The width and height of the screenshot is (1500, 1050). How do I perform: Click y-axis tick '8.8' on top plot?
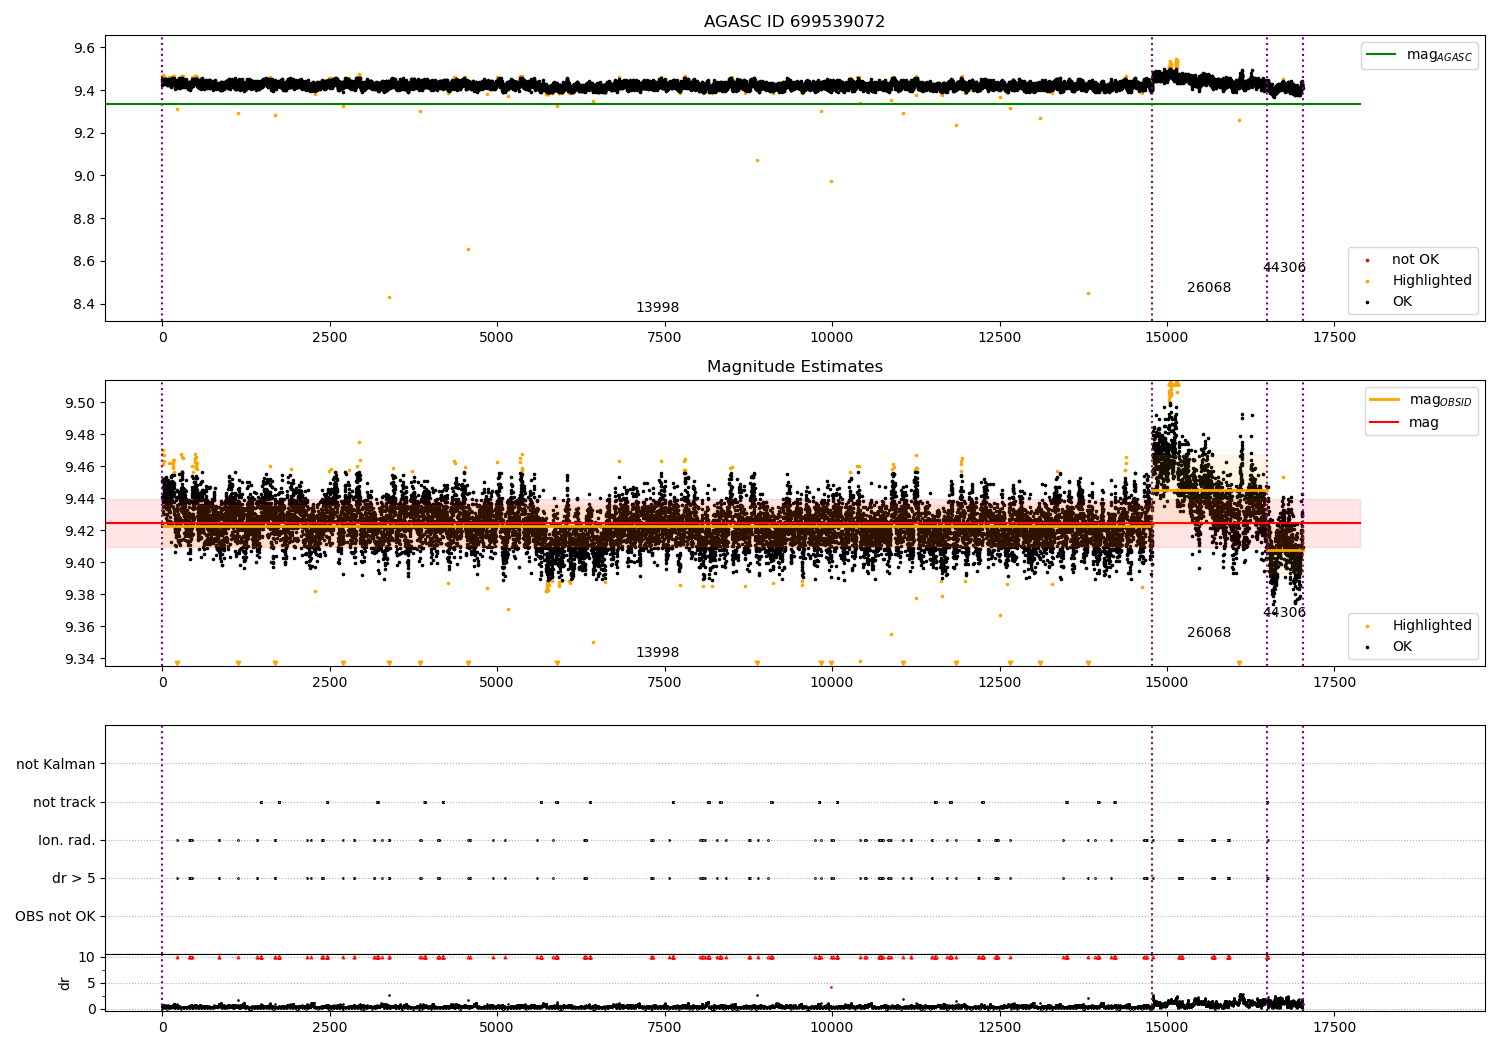coord(84,220)
